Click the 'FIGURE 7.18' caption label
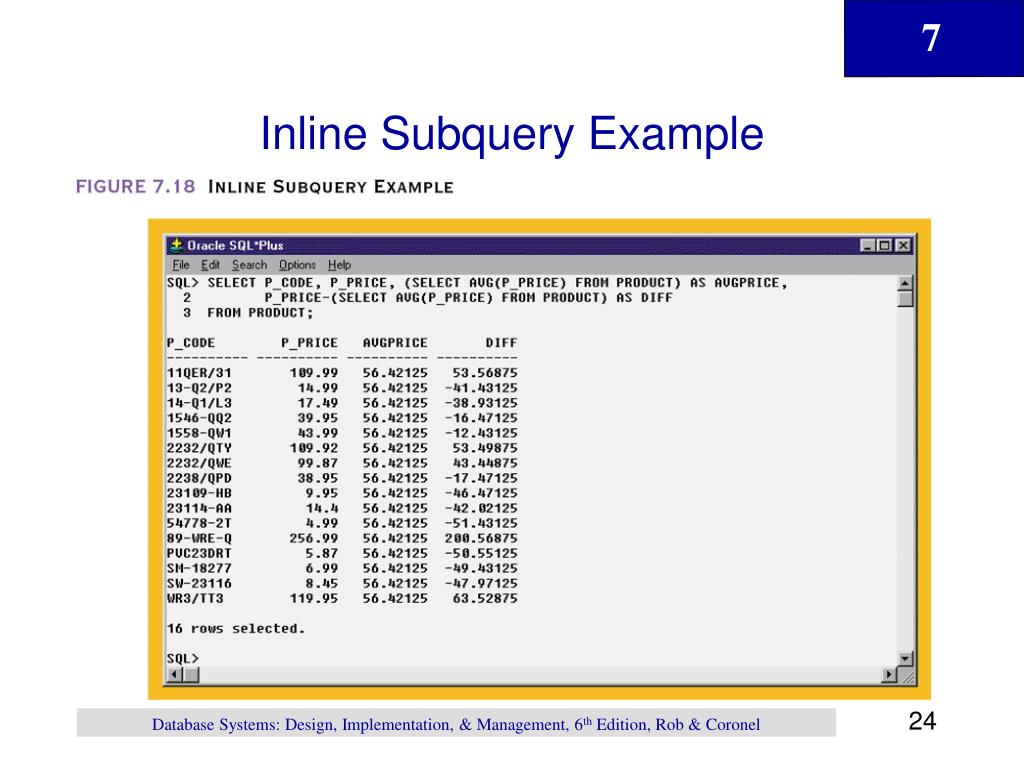 coord(135,187)
